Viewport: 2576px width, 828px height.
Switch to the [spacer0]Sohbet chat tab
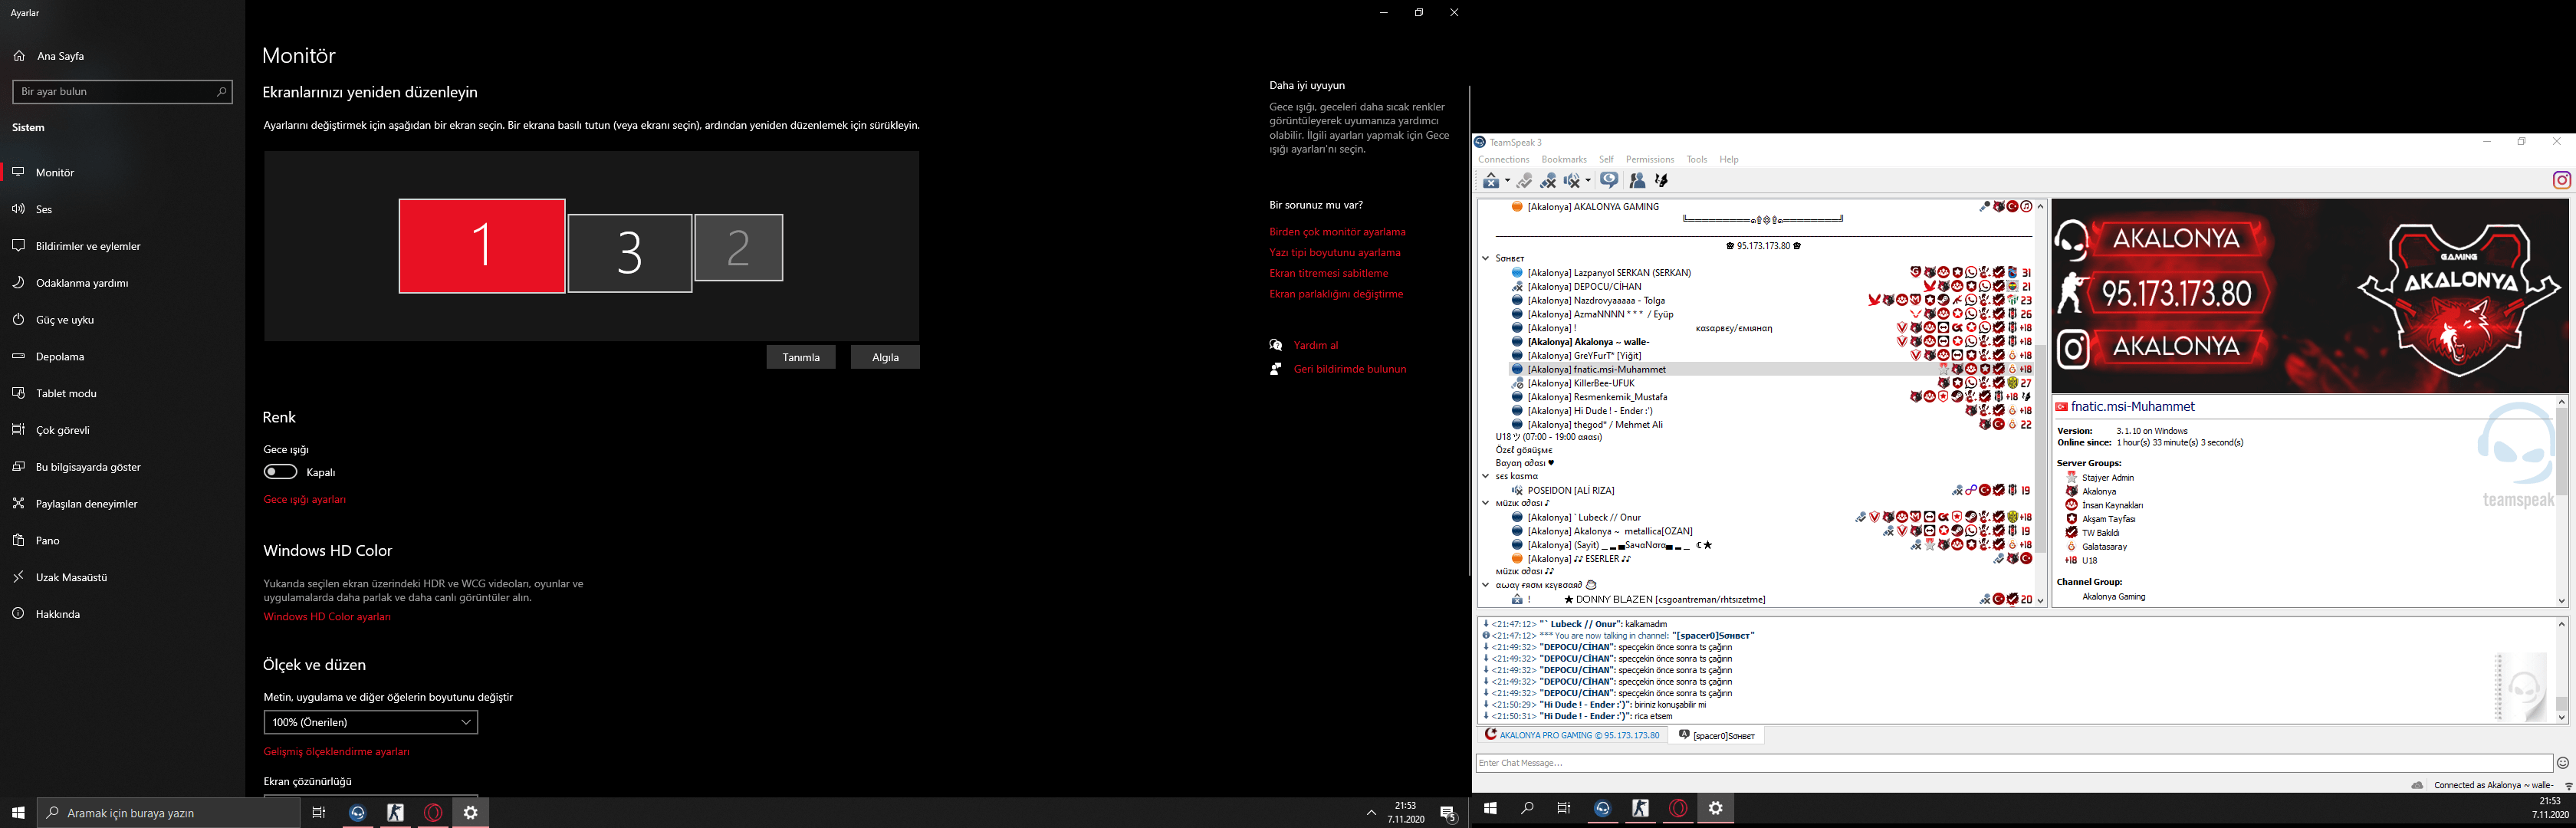pyautogui.click(x=1717, y=735)
